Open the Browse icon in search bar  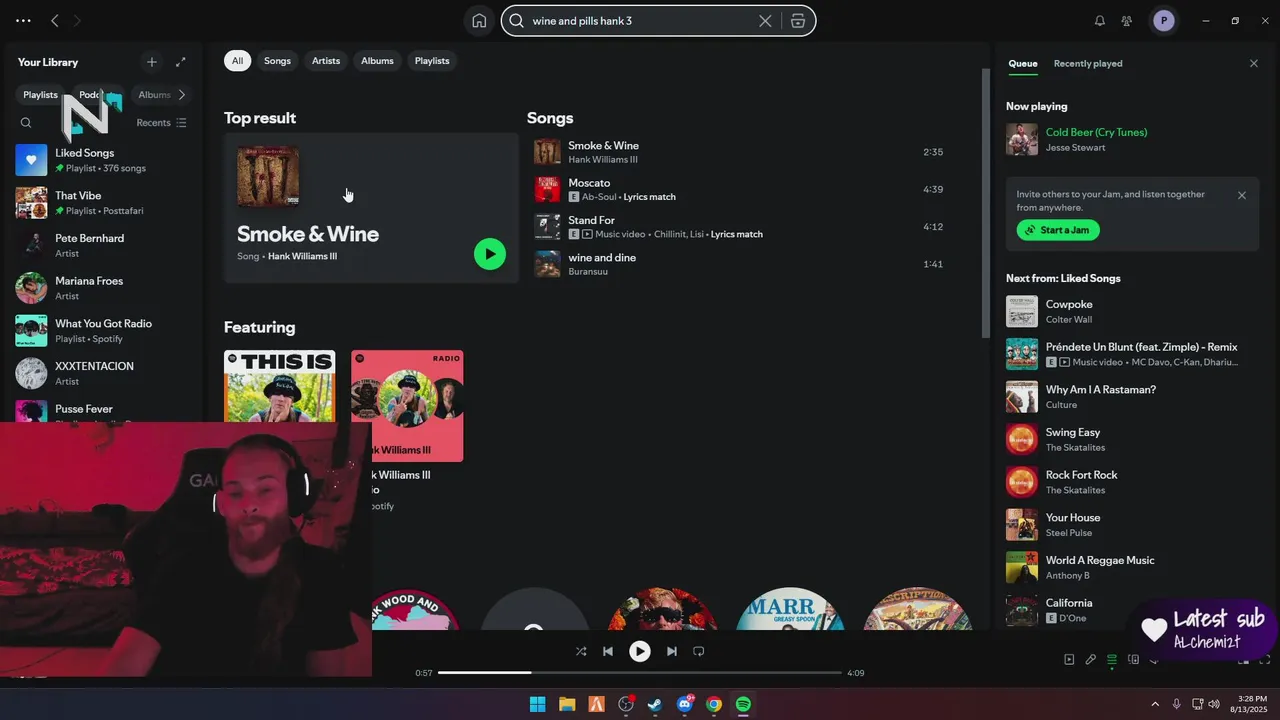798,21
